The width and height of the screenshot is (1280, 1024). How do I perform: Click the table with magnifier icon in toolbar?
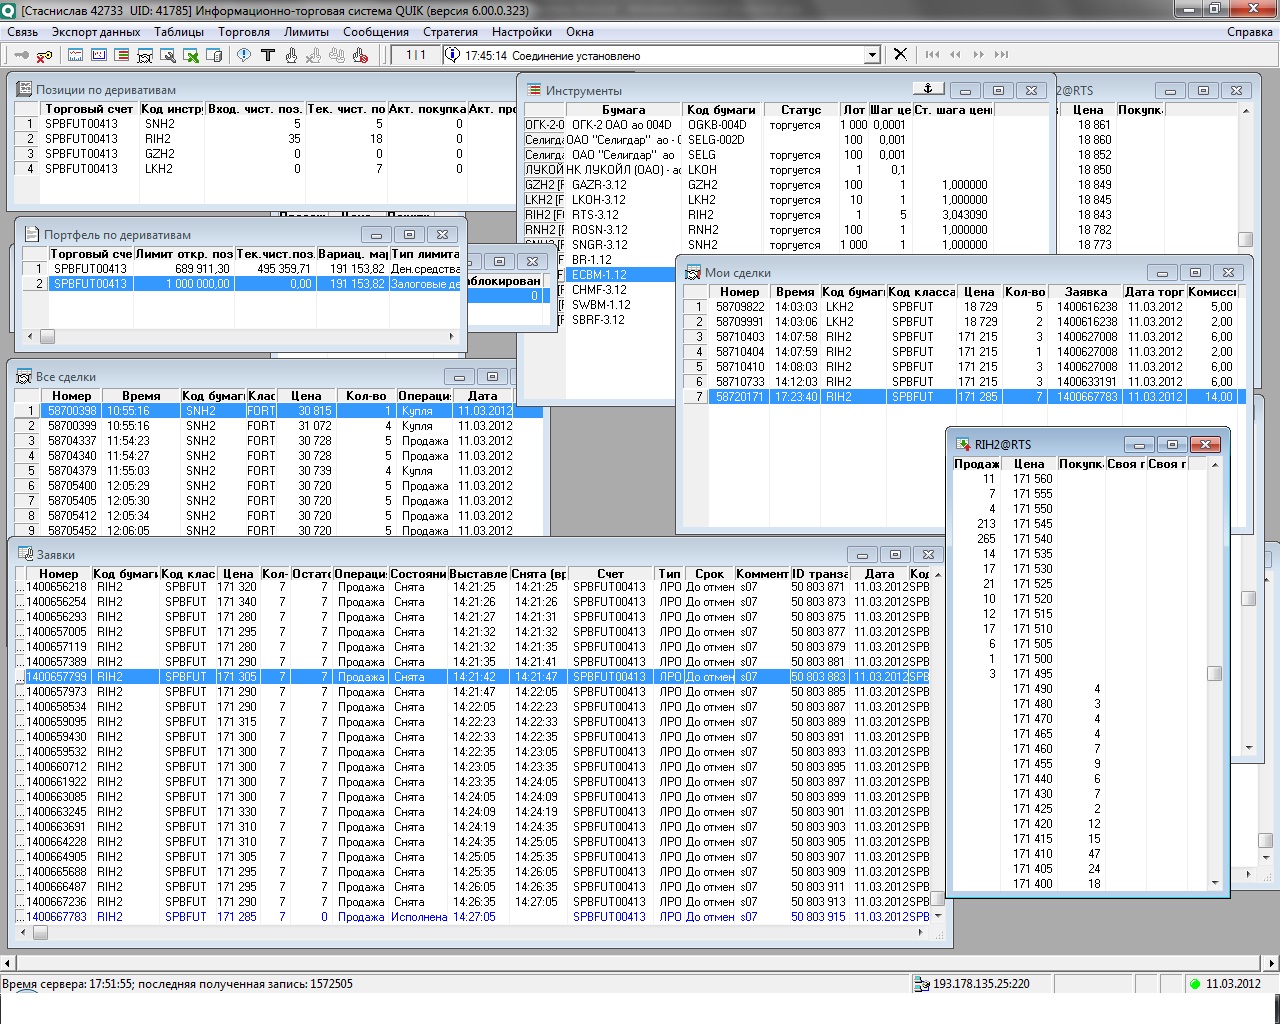click(x=168, y=55)
